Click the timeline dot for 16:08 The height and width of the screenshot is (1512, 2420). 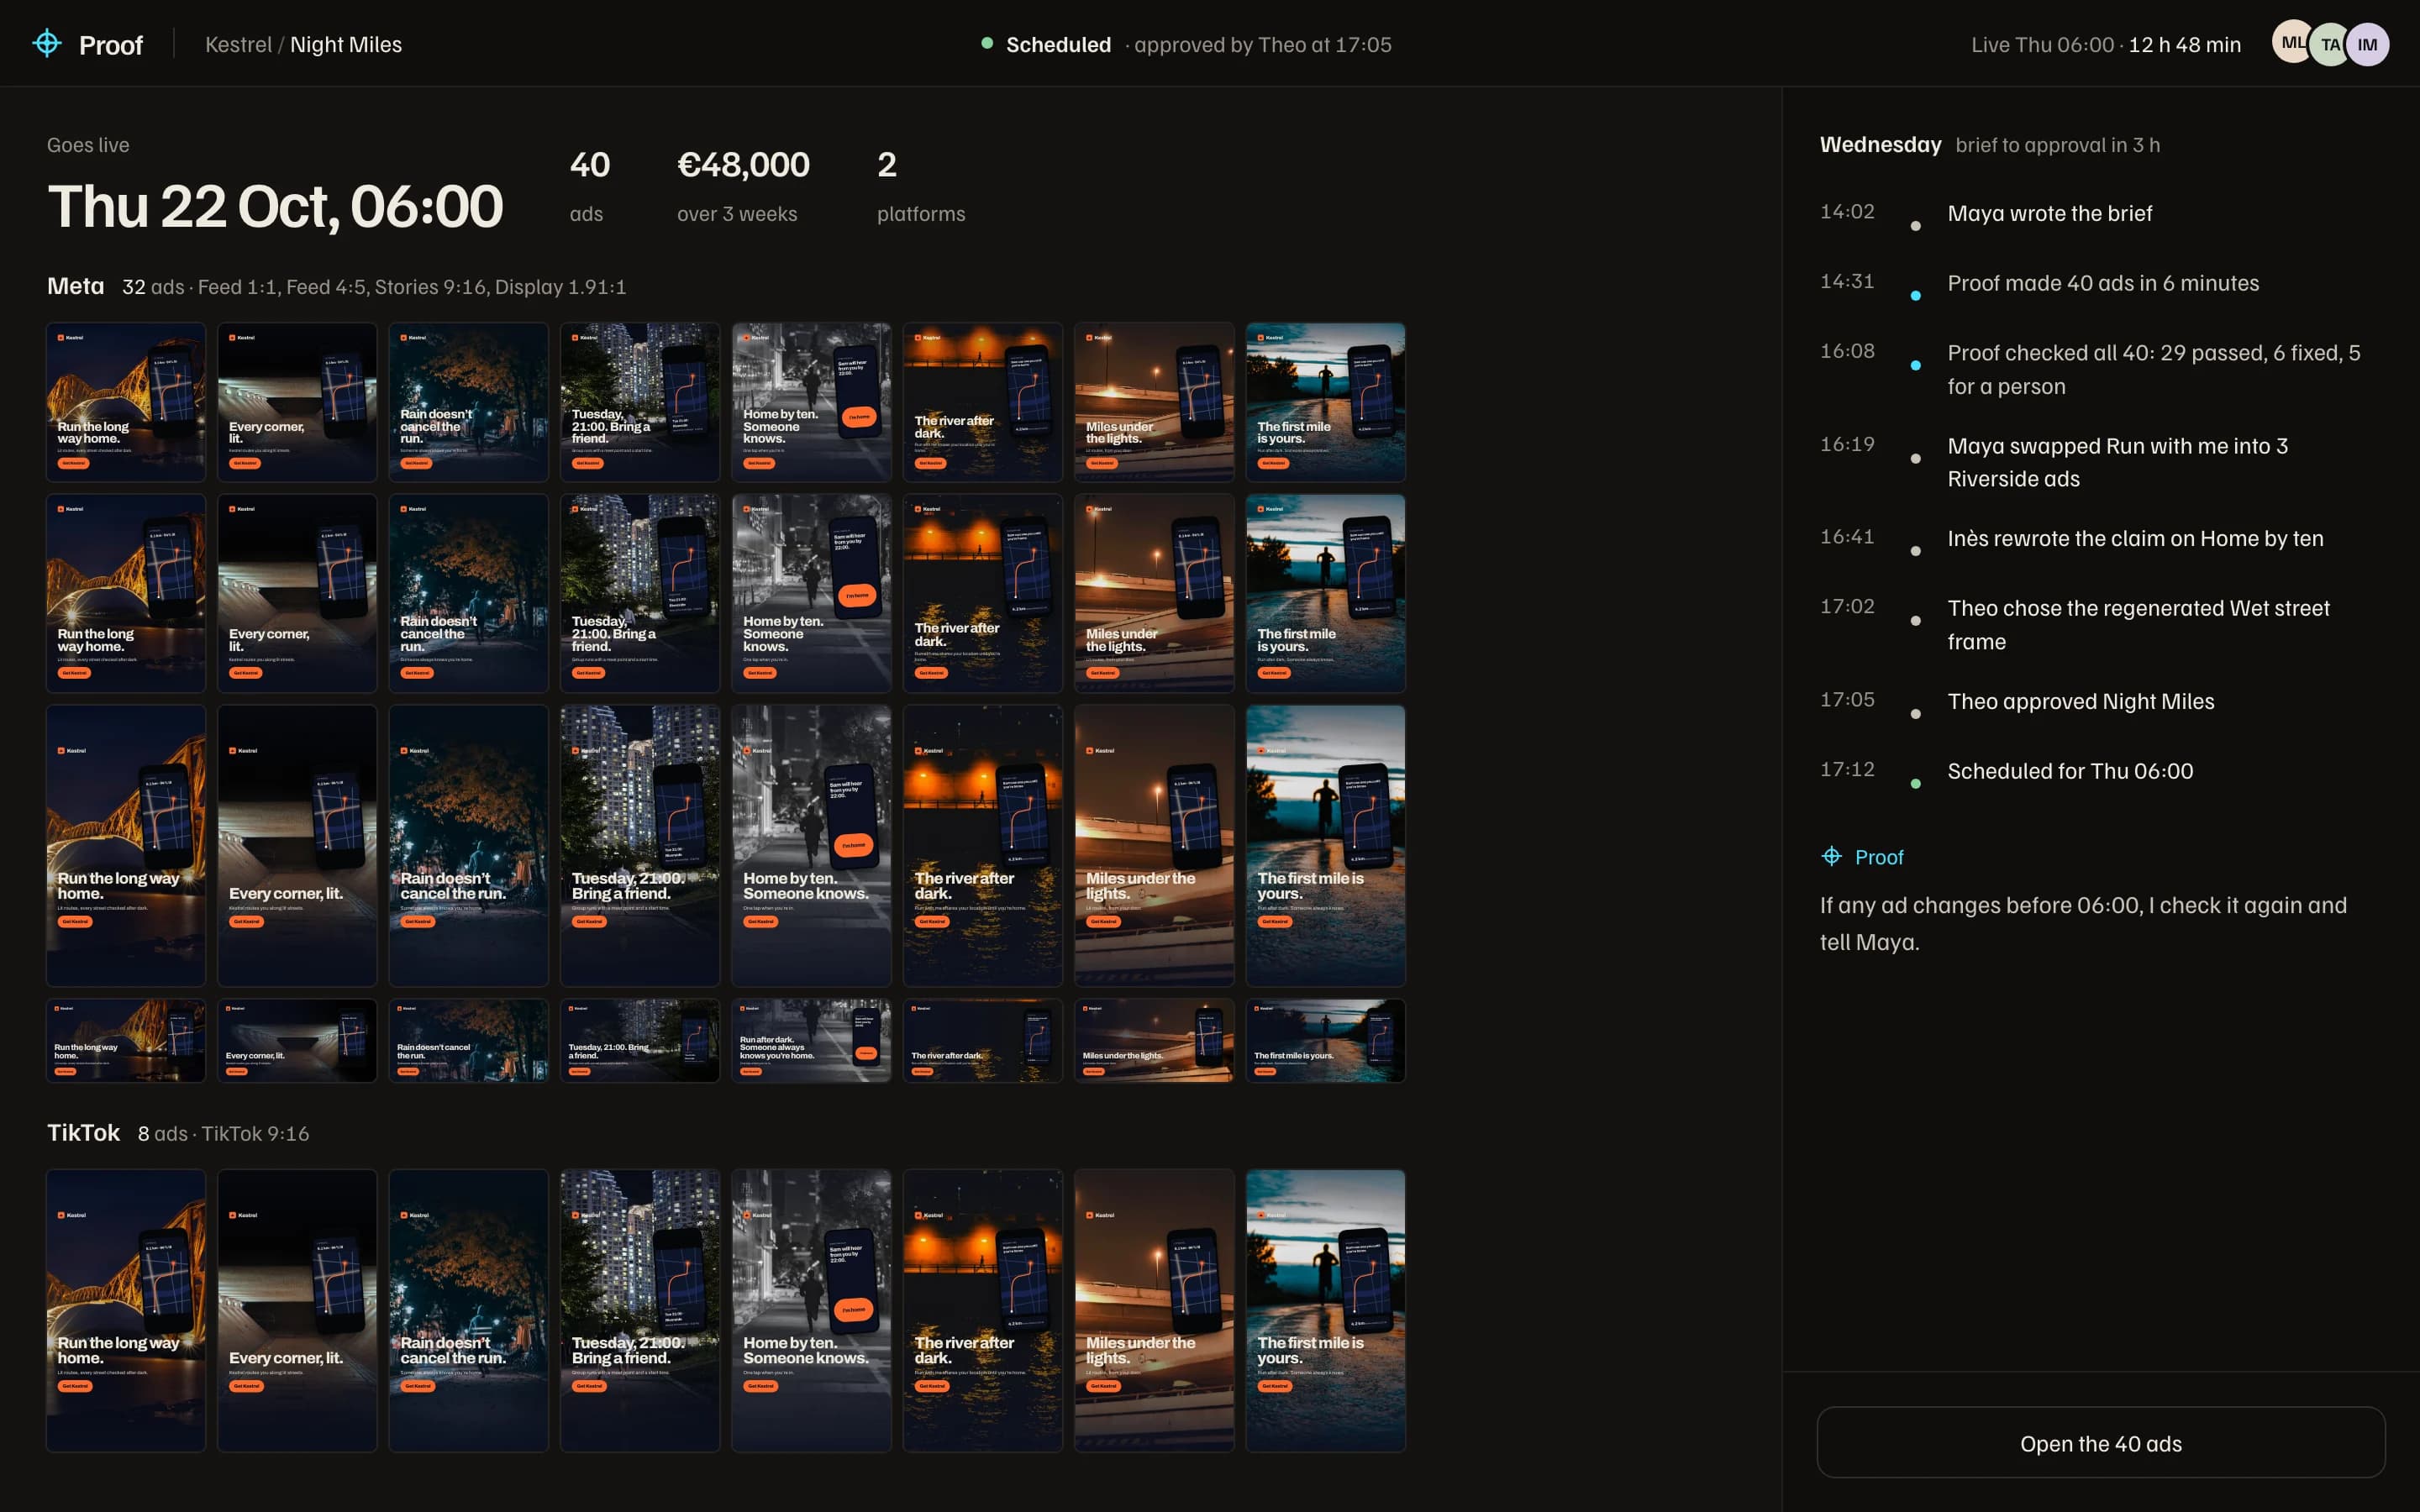1915,365
